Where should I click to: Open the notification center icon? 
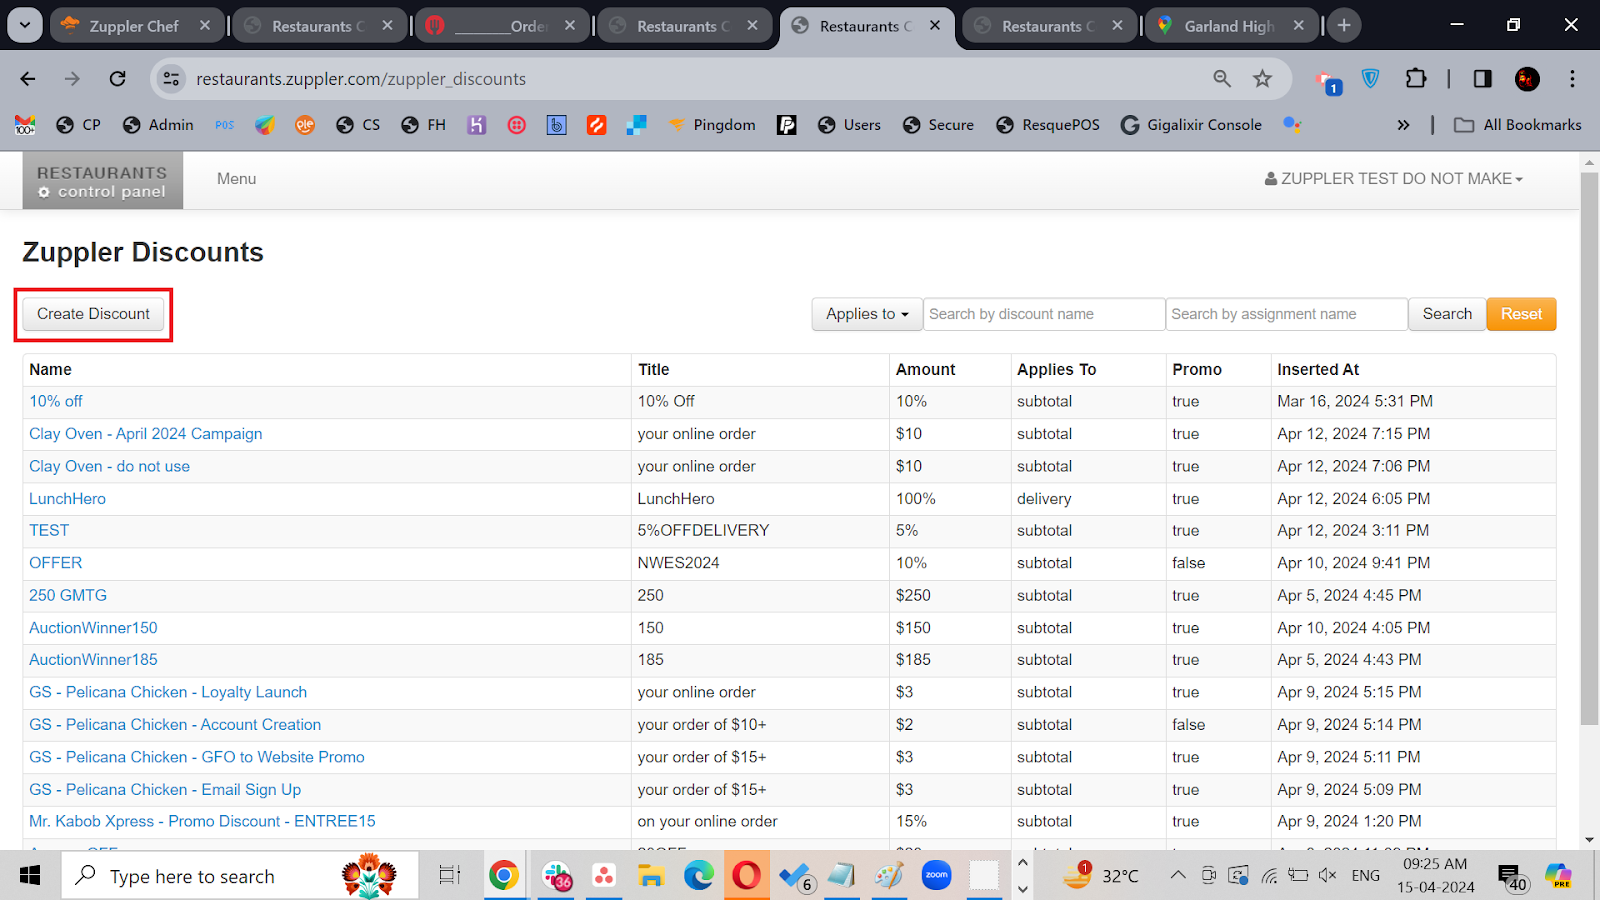tap(1511, 877)
